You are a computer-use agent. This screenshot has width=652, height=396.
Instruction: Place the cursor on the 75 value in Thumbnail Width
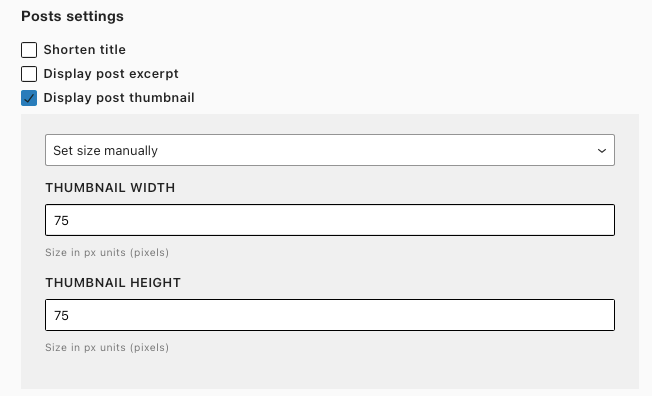(x=61, y=220)
